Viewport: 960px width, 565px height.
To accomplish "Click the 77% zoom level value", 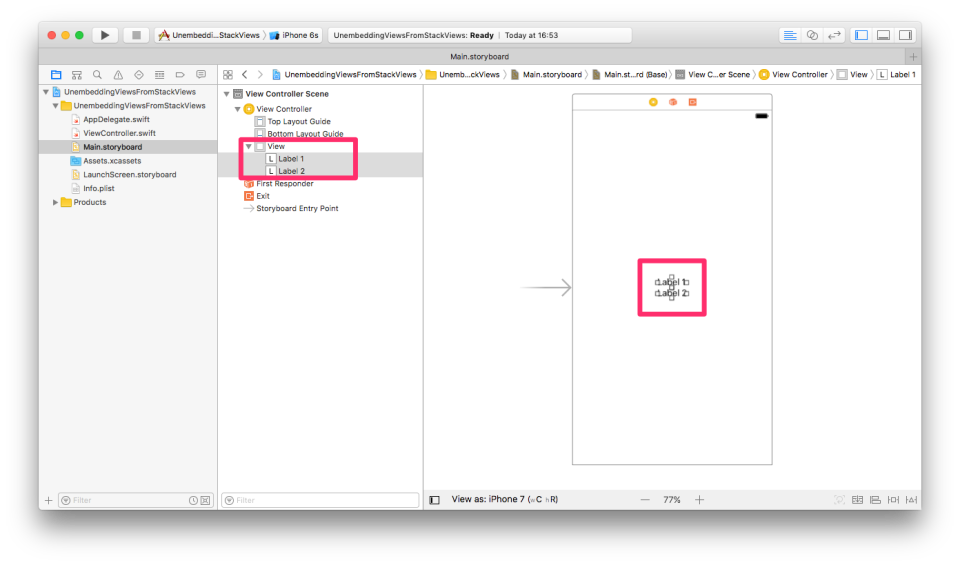I will pos(672,500).
